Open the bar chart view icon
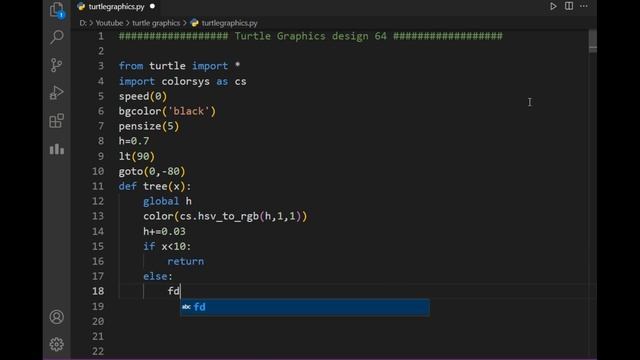Image resolution: width=640 pixels, height=360 pixels. click(x=56, y=149)
